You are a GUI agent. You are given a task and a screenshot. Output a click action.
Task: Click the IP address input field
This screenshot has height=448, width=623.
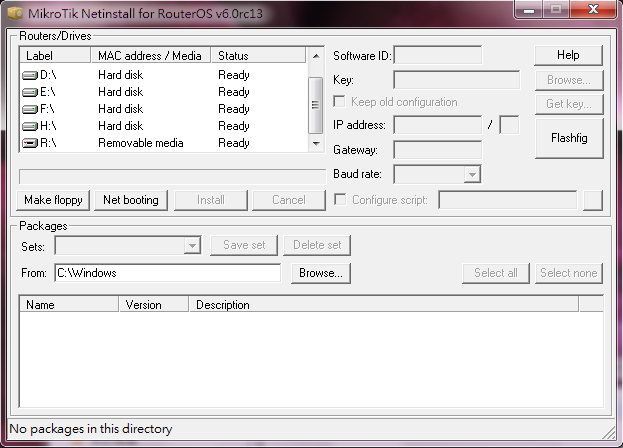coord(438,125)
